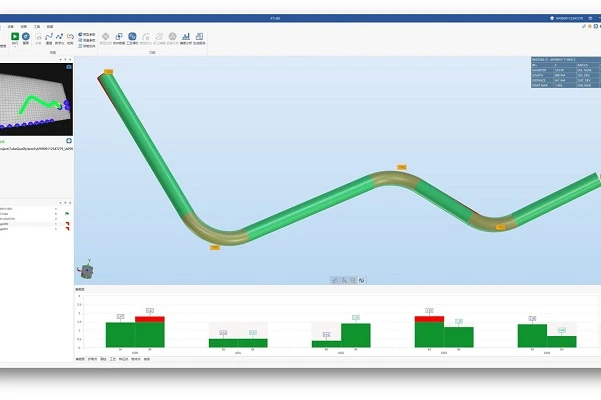Image resolution: width=601 pixels, height=400 pixels.
Task: Open the second menu tab in the ribbon
Action: click(24, 26)
